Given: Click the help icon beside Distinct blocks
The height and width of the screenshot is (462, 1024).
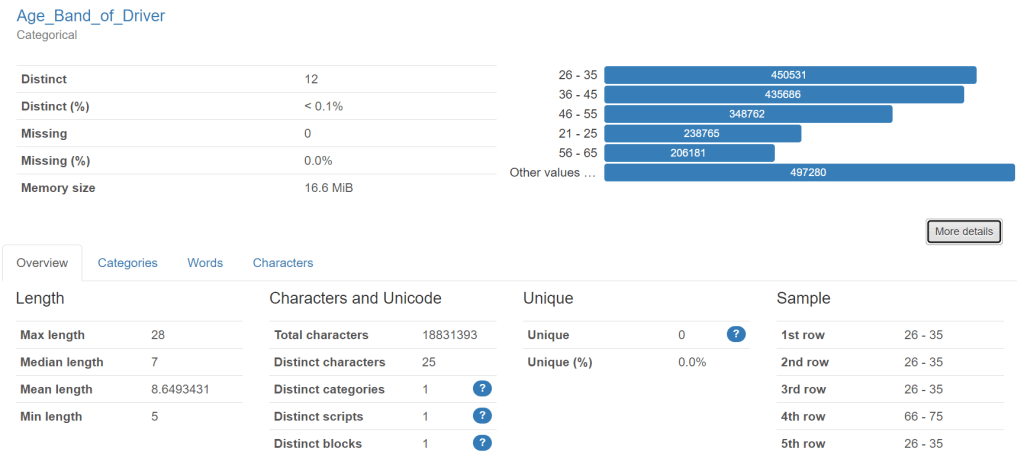Looking at the screenshot, I should 482,443.
